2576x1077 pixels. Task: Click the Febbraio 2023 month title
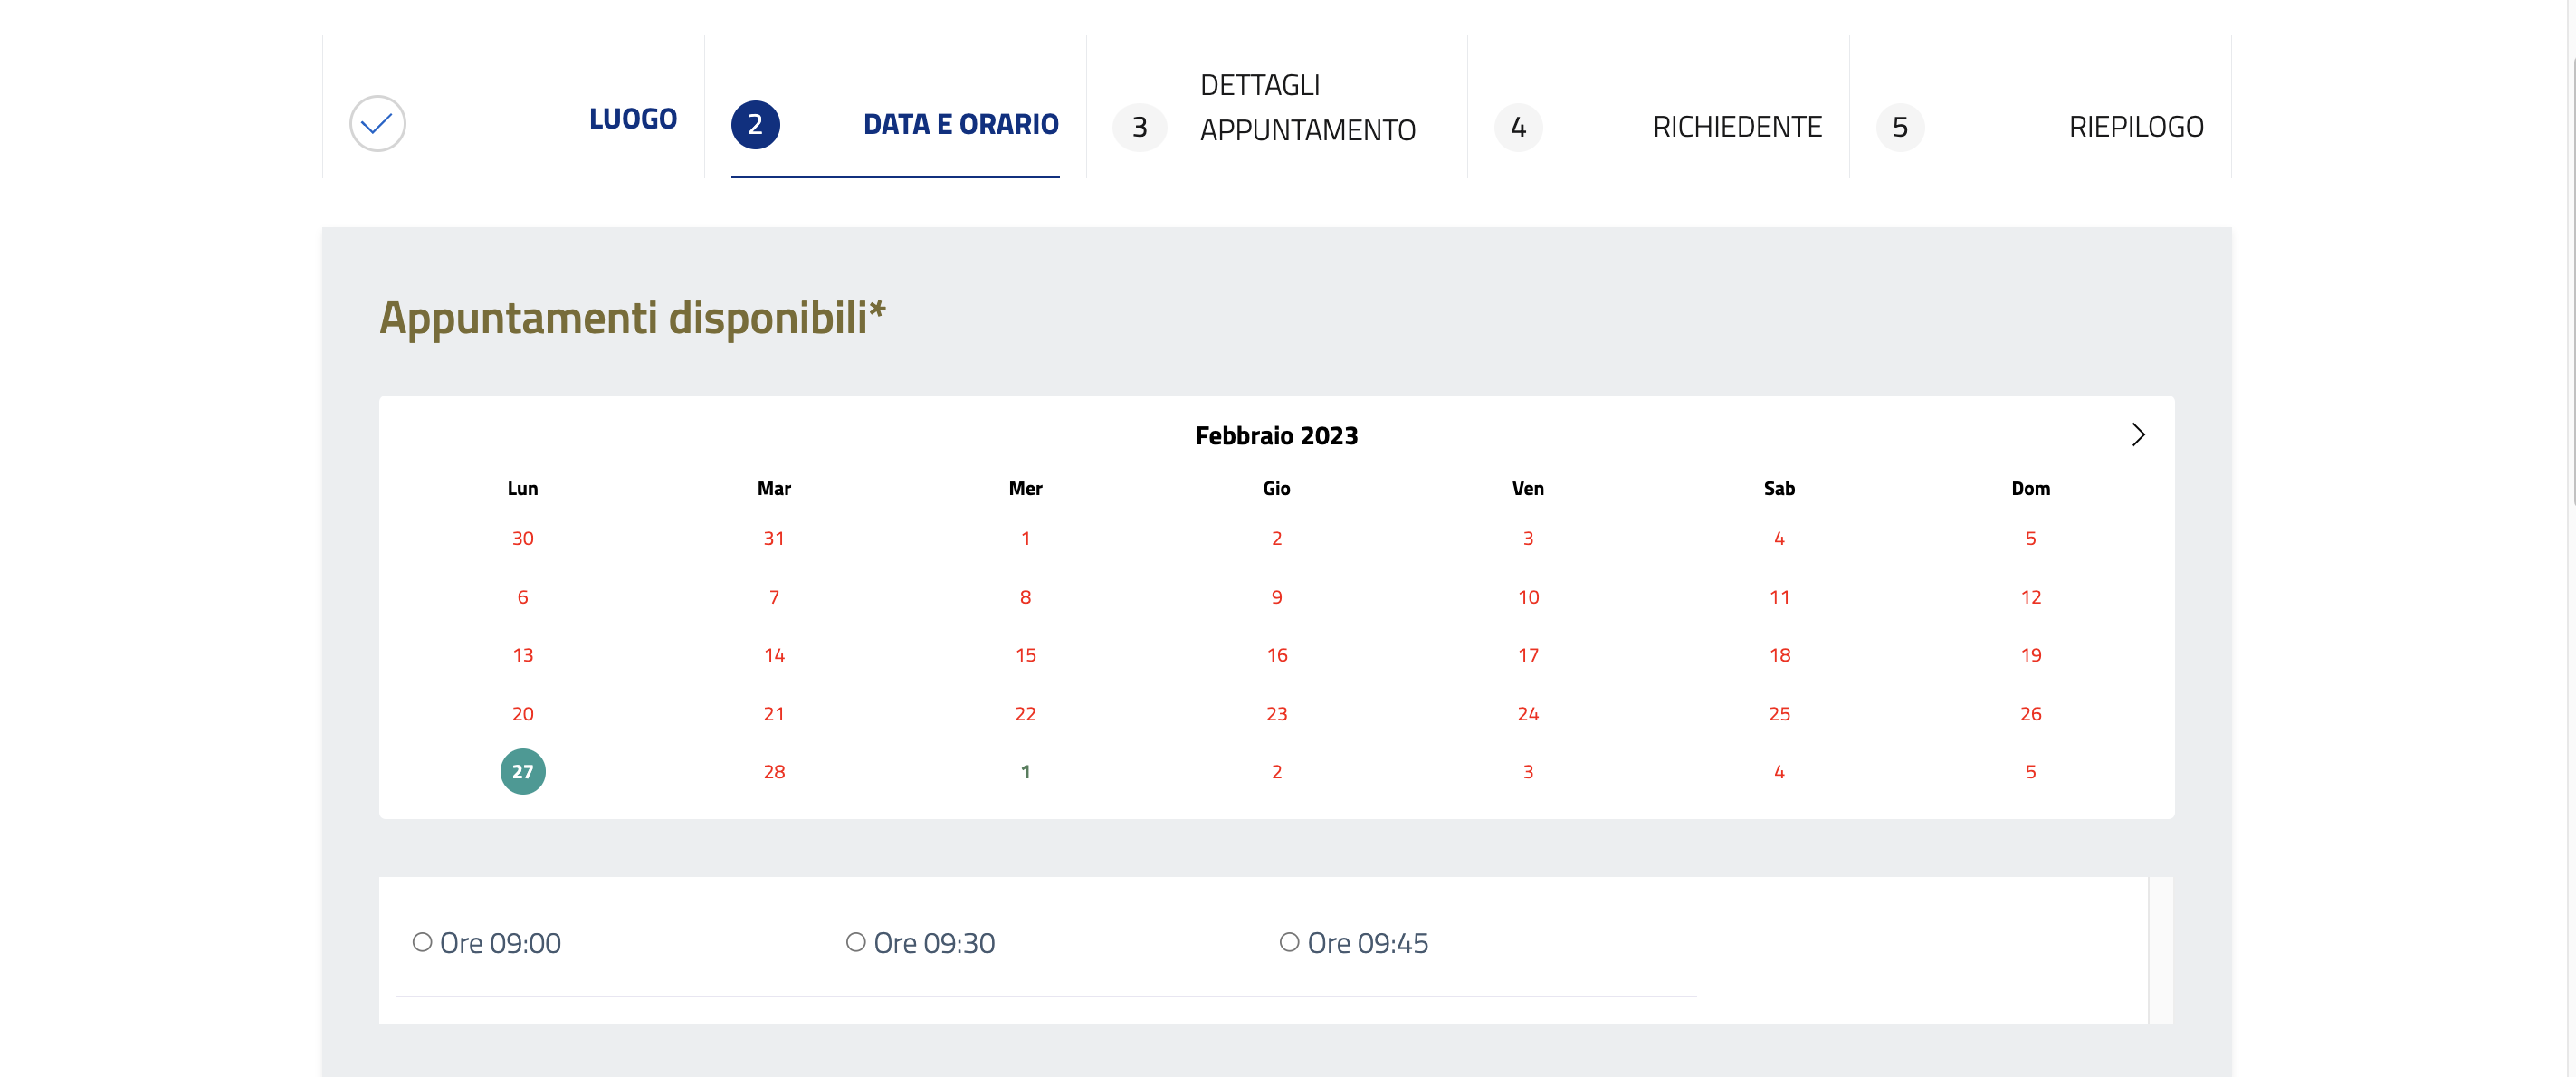[1276, 435]
